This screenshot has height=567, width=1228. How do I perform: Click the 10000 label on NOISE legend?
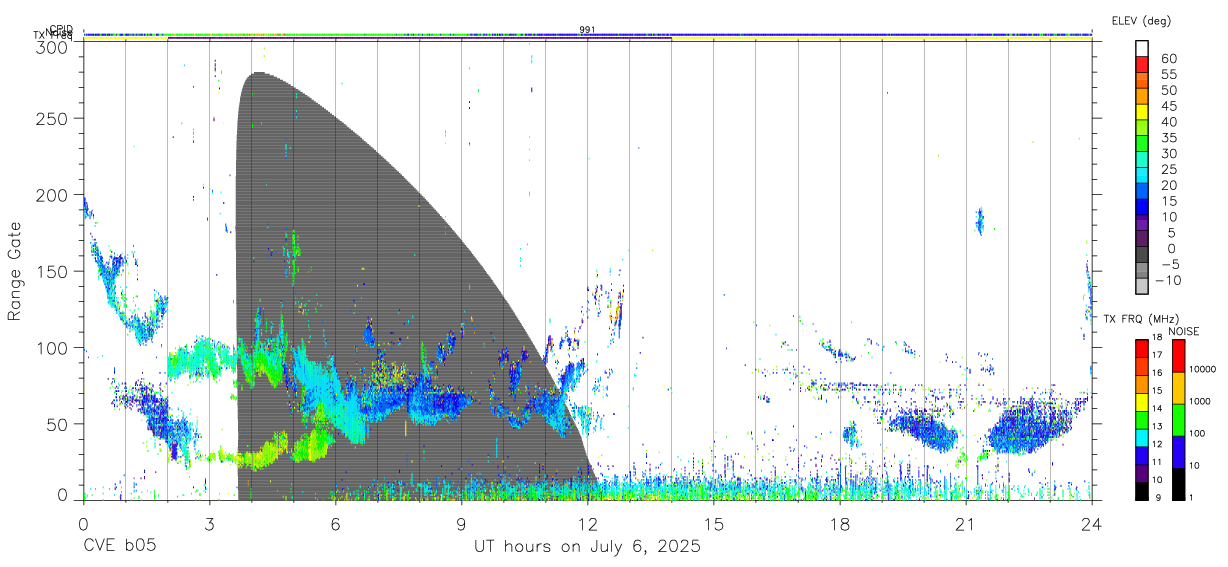point(1204,369)
